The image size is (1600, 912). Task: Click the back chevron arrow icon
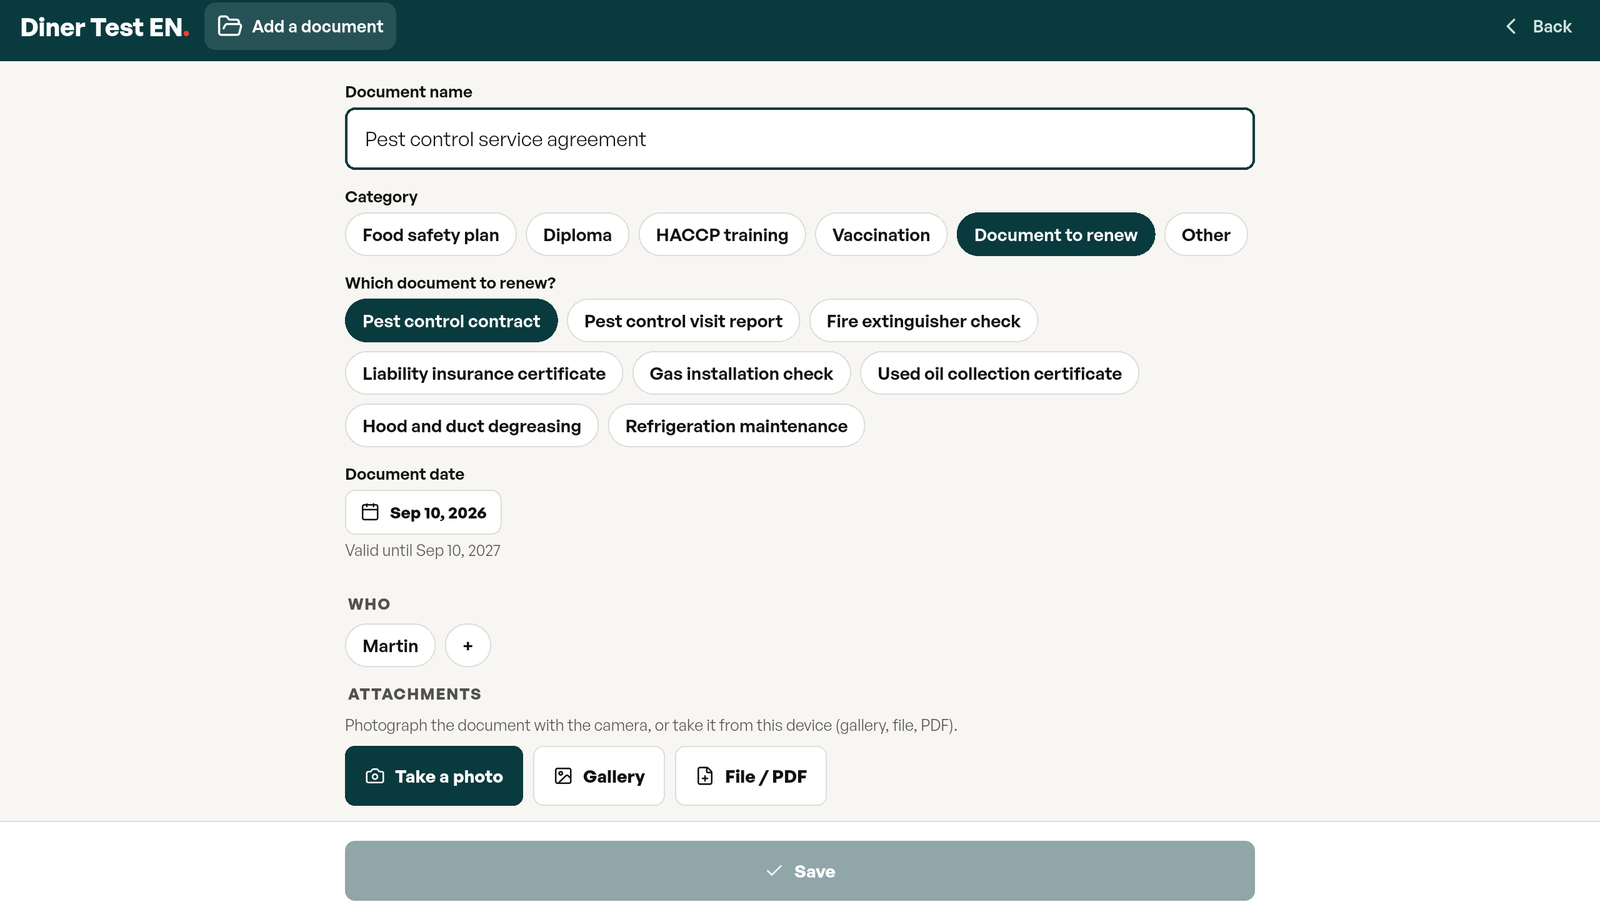[x=1511, y=26]
